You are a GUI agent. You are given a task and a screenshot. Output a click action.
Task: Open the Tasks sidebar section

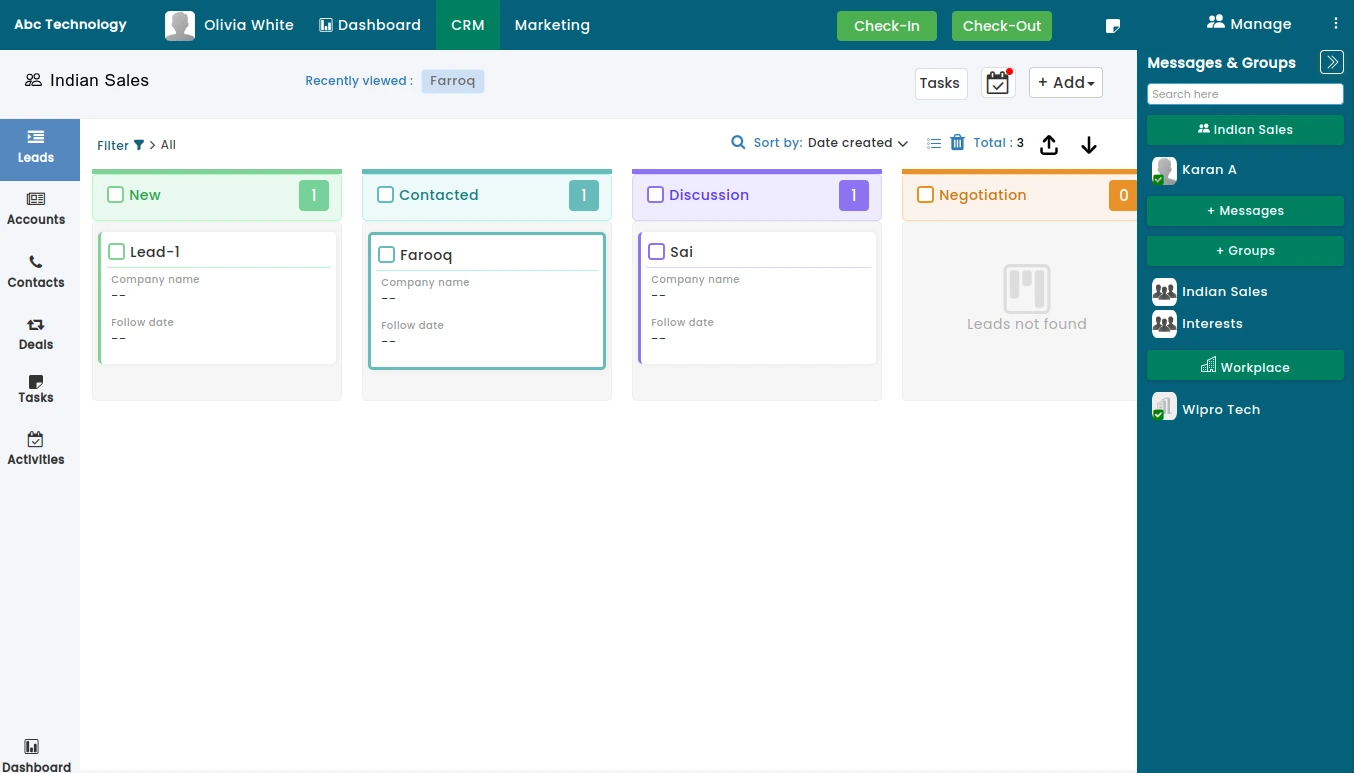point(36,389)
